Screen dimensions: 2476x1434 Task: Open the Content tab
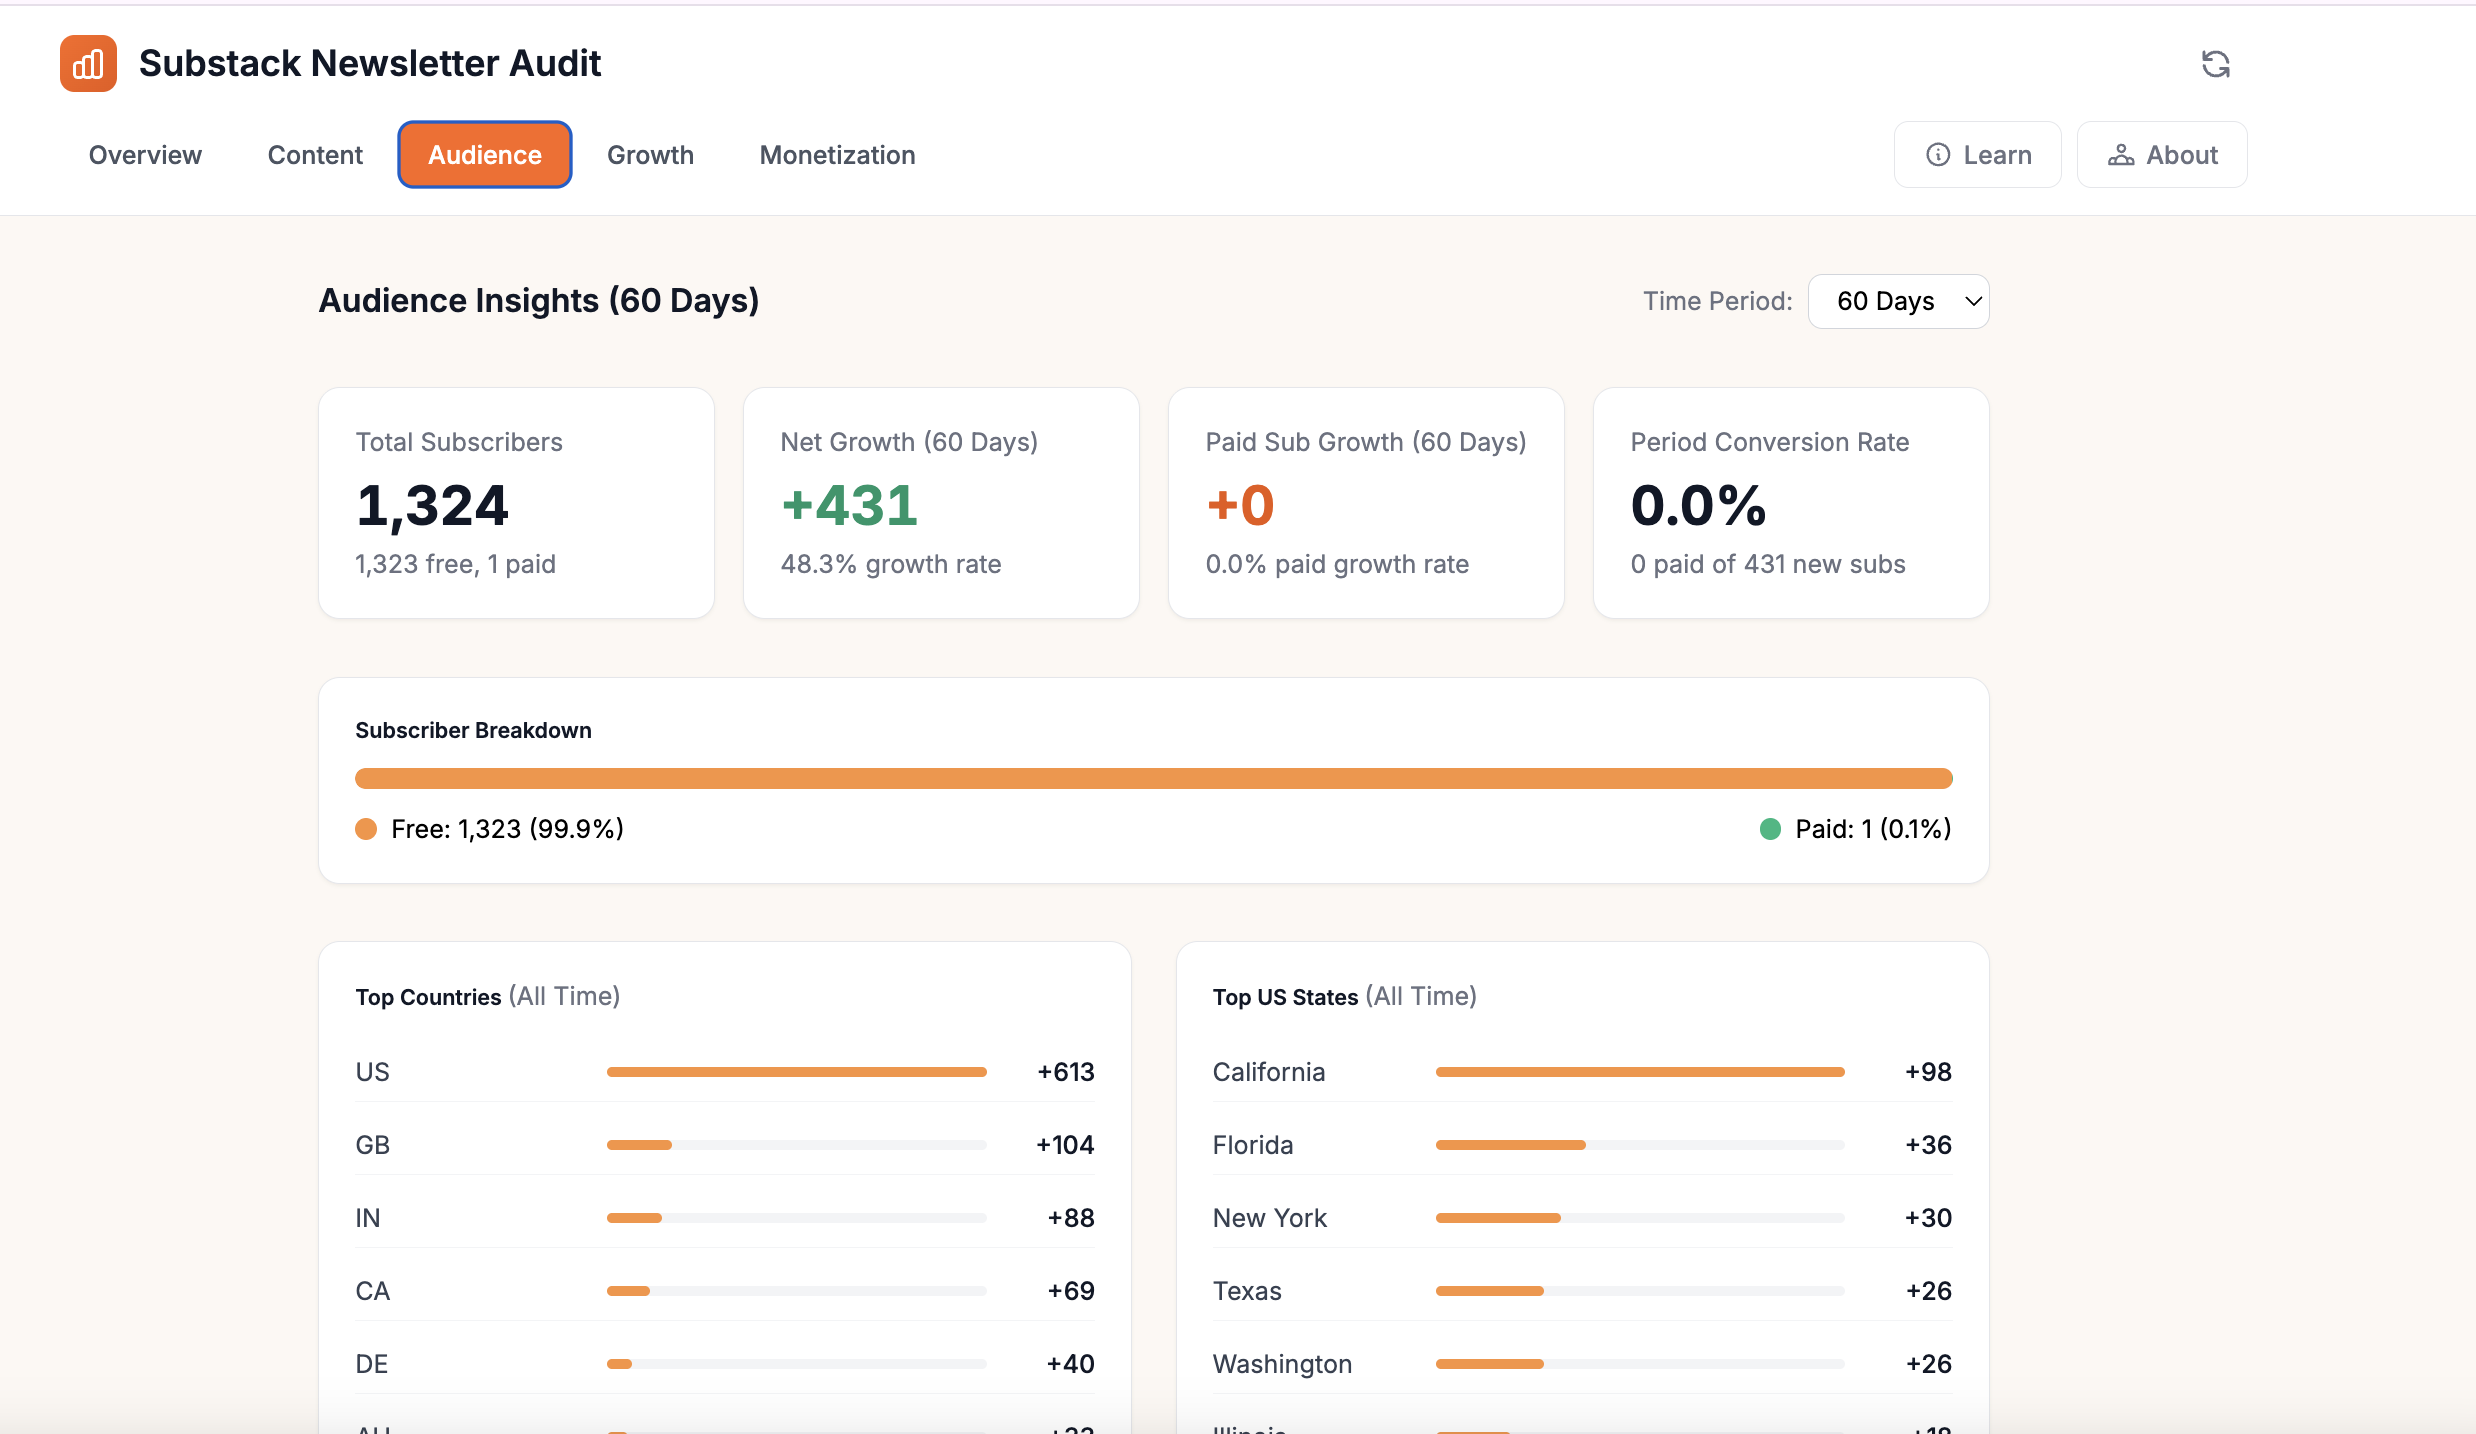tap(315, 155)
